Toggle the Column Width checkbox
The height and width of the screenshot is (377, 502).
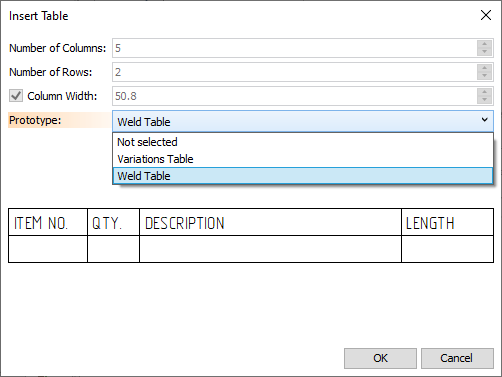click(x=16, y=96)
